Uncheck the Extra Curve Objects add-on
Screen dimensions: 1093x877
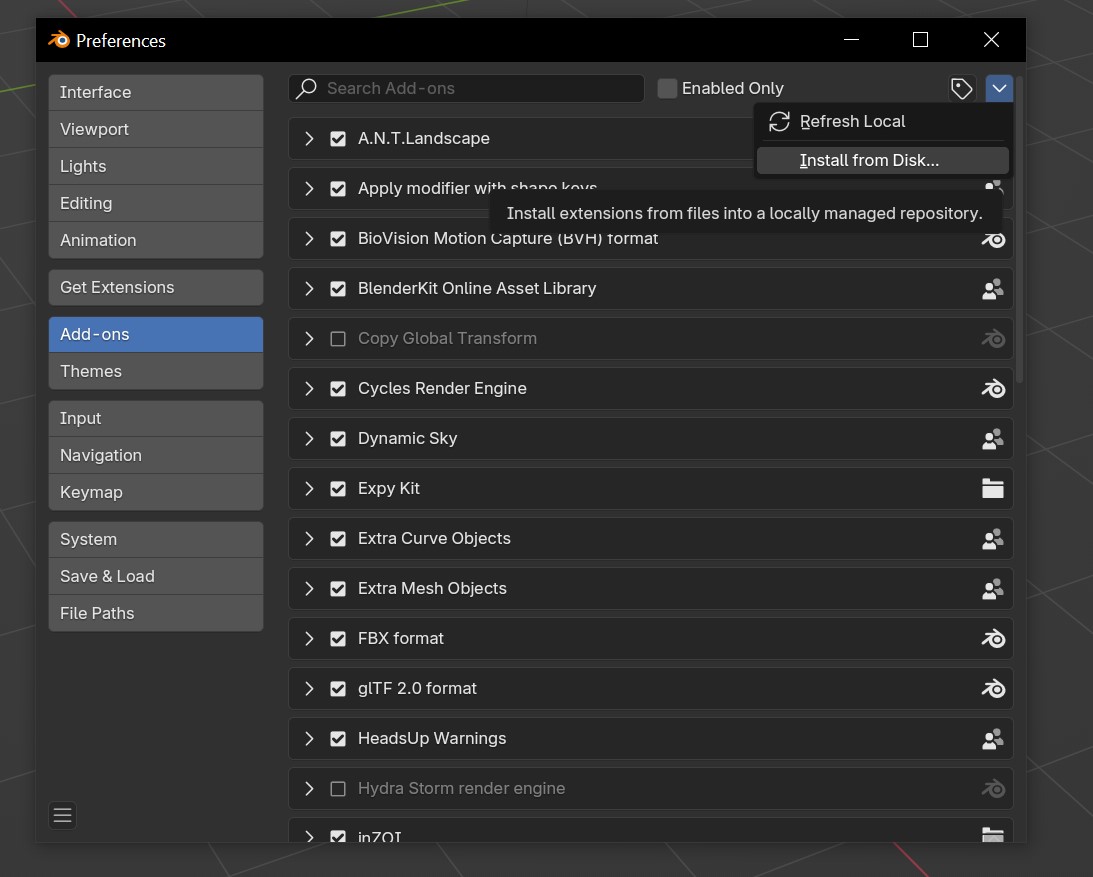337,539
